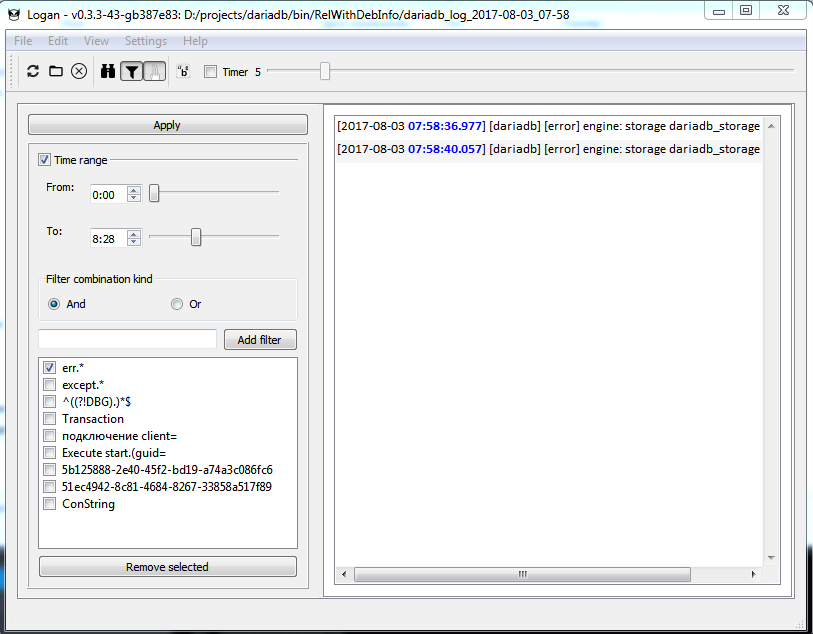Screen dimensions: 813x634
Task: Decrement the To time spinner
Action: [x=134, y=242]
